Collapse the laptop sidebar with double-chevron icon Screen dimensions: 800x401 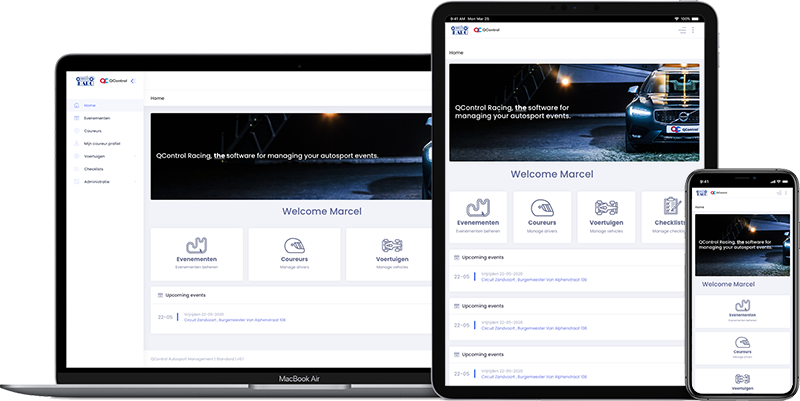133,81
